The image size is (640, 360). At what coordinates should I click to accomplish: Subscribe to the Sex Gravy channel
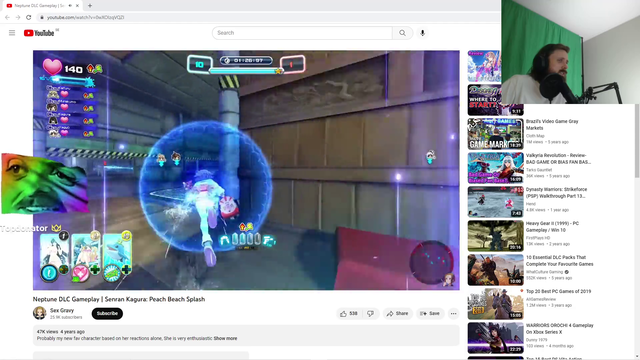tap(107, 313)
